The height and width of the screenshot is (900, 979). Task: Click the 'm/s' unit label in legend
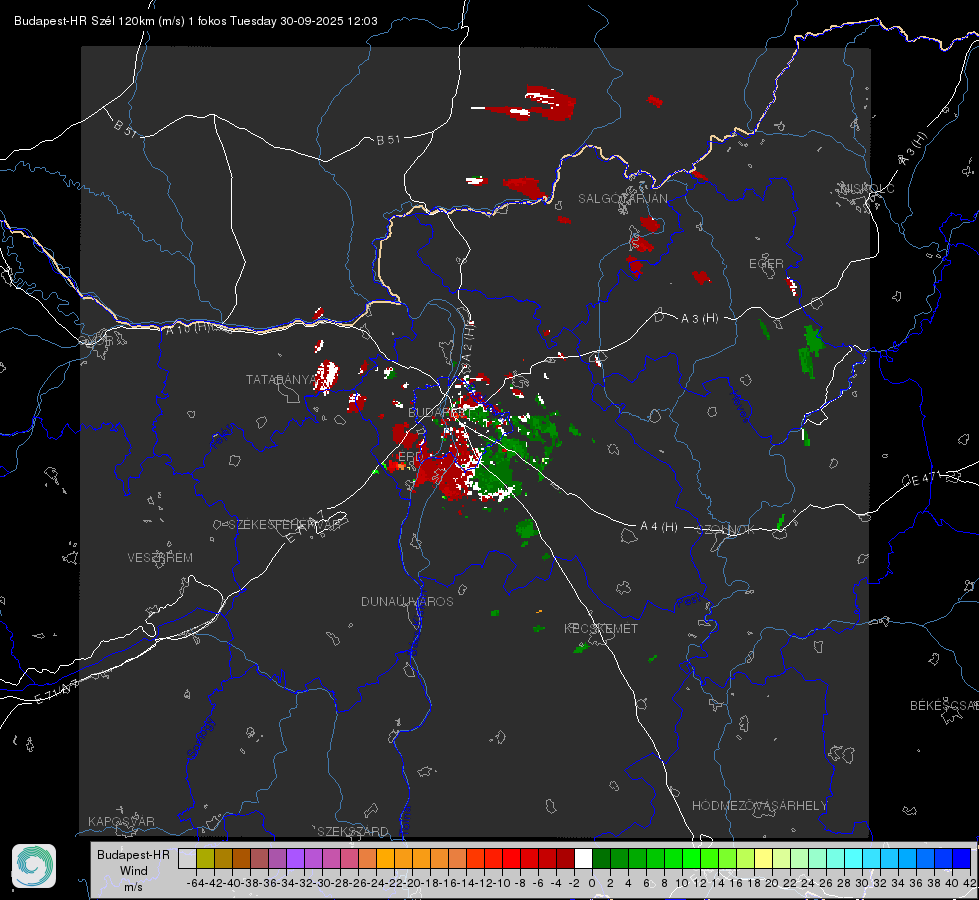tap(133, 887)
